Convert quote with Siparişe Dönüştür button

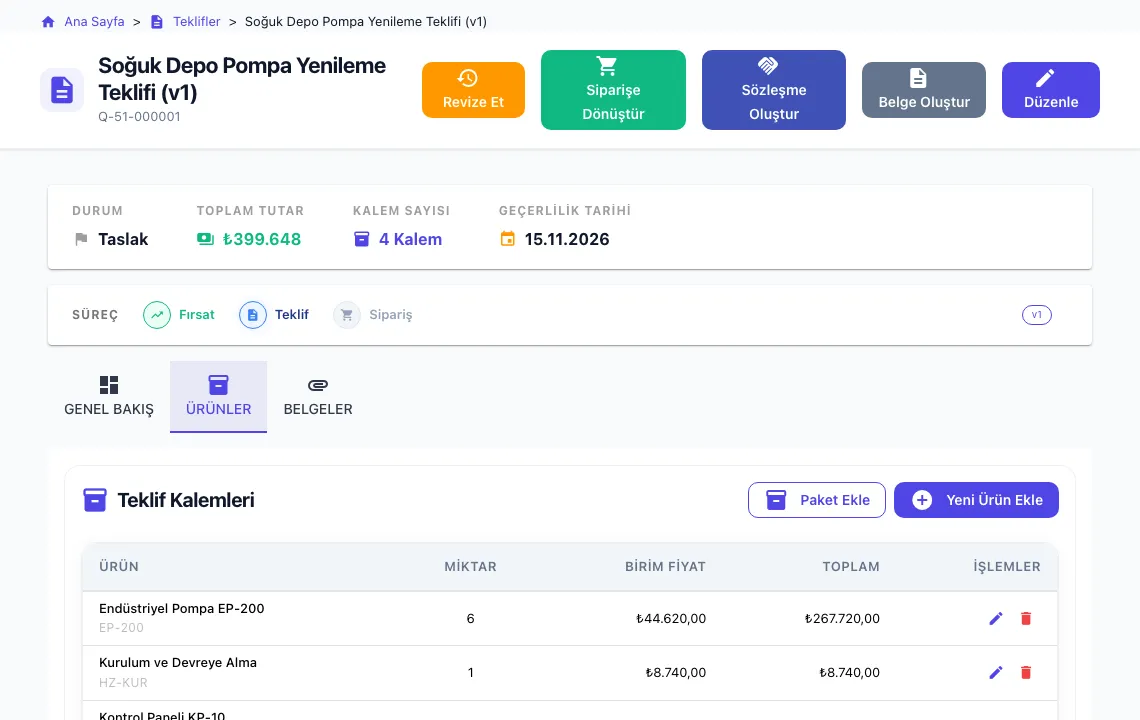click(613, 90)
